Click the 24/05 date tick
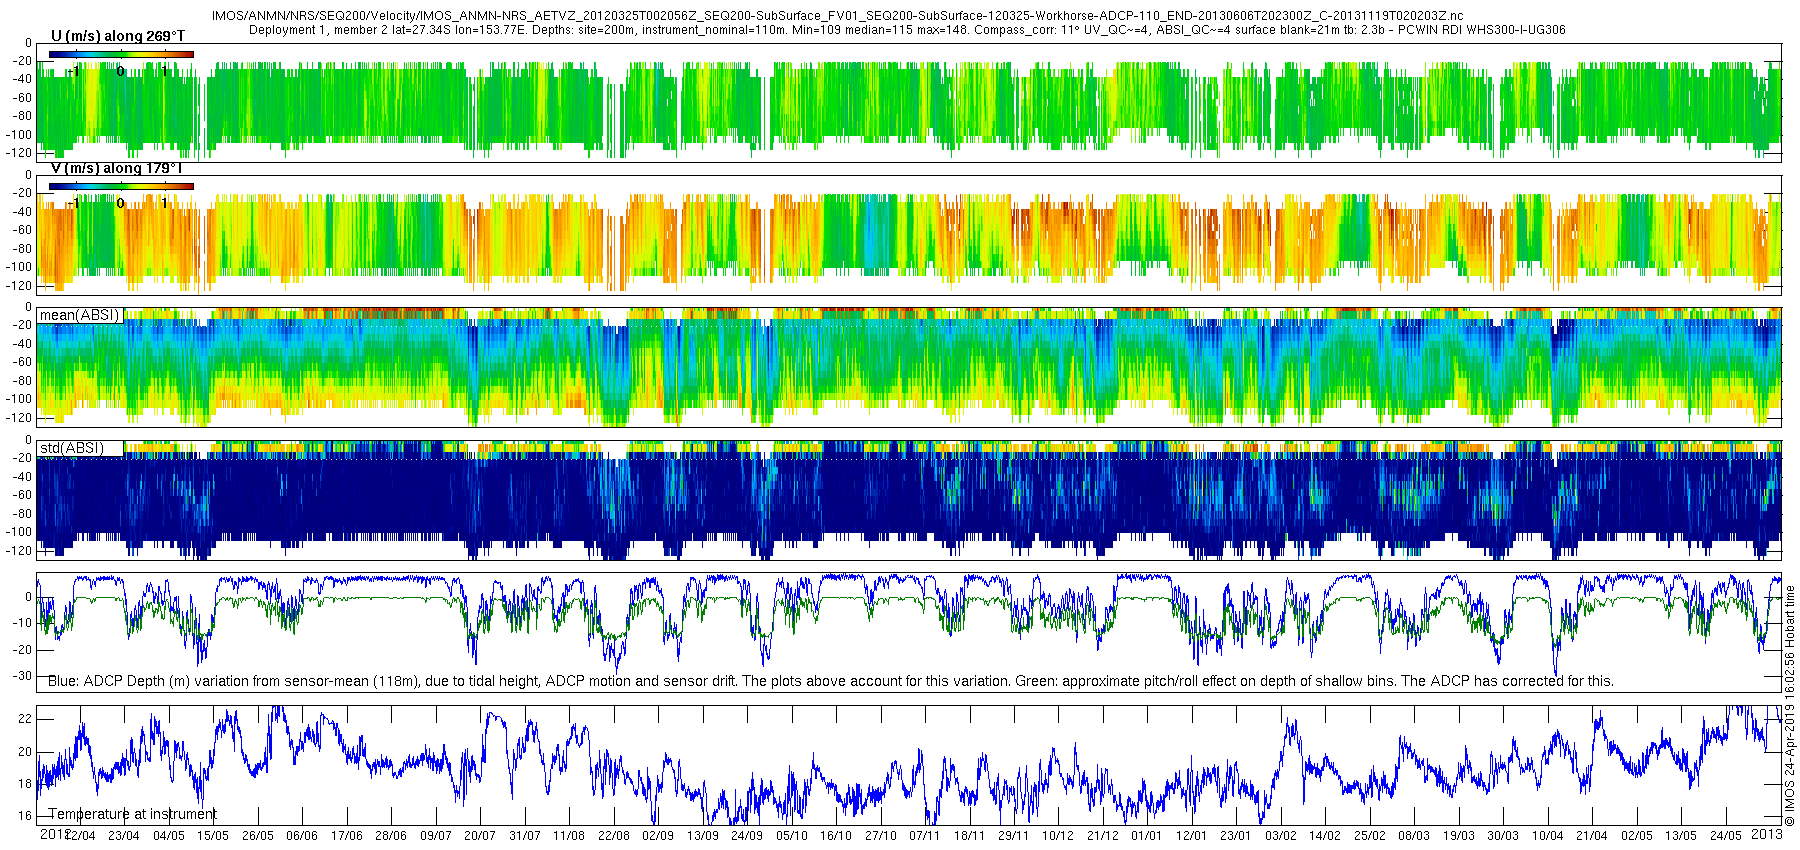The height and width of the screenshot is (850, 1800). [1725, 836]
